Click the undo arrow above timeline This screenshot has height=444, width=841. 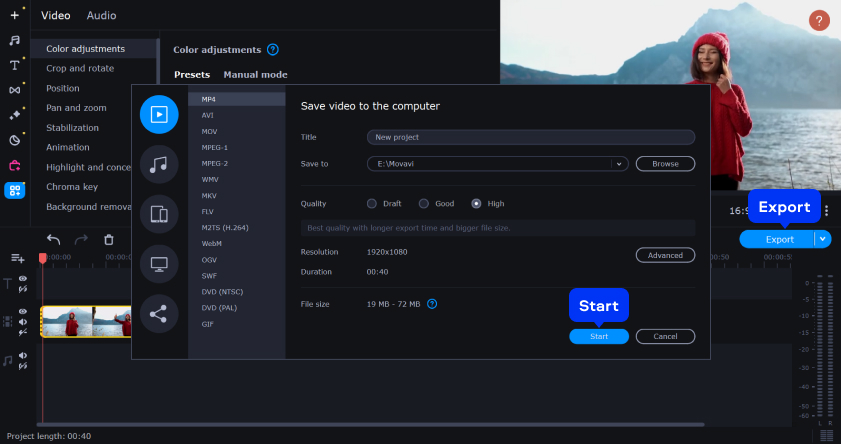pyautogui.click(x=54, y=240)
